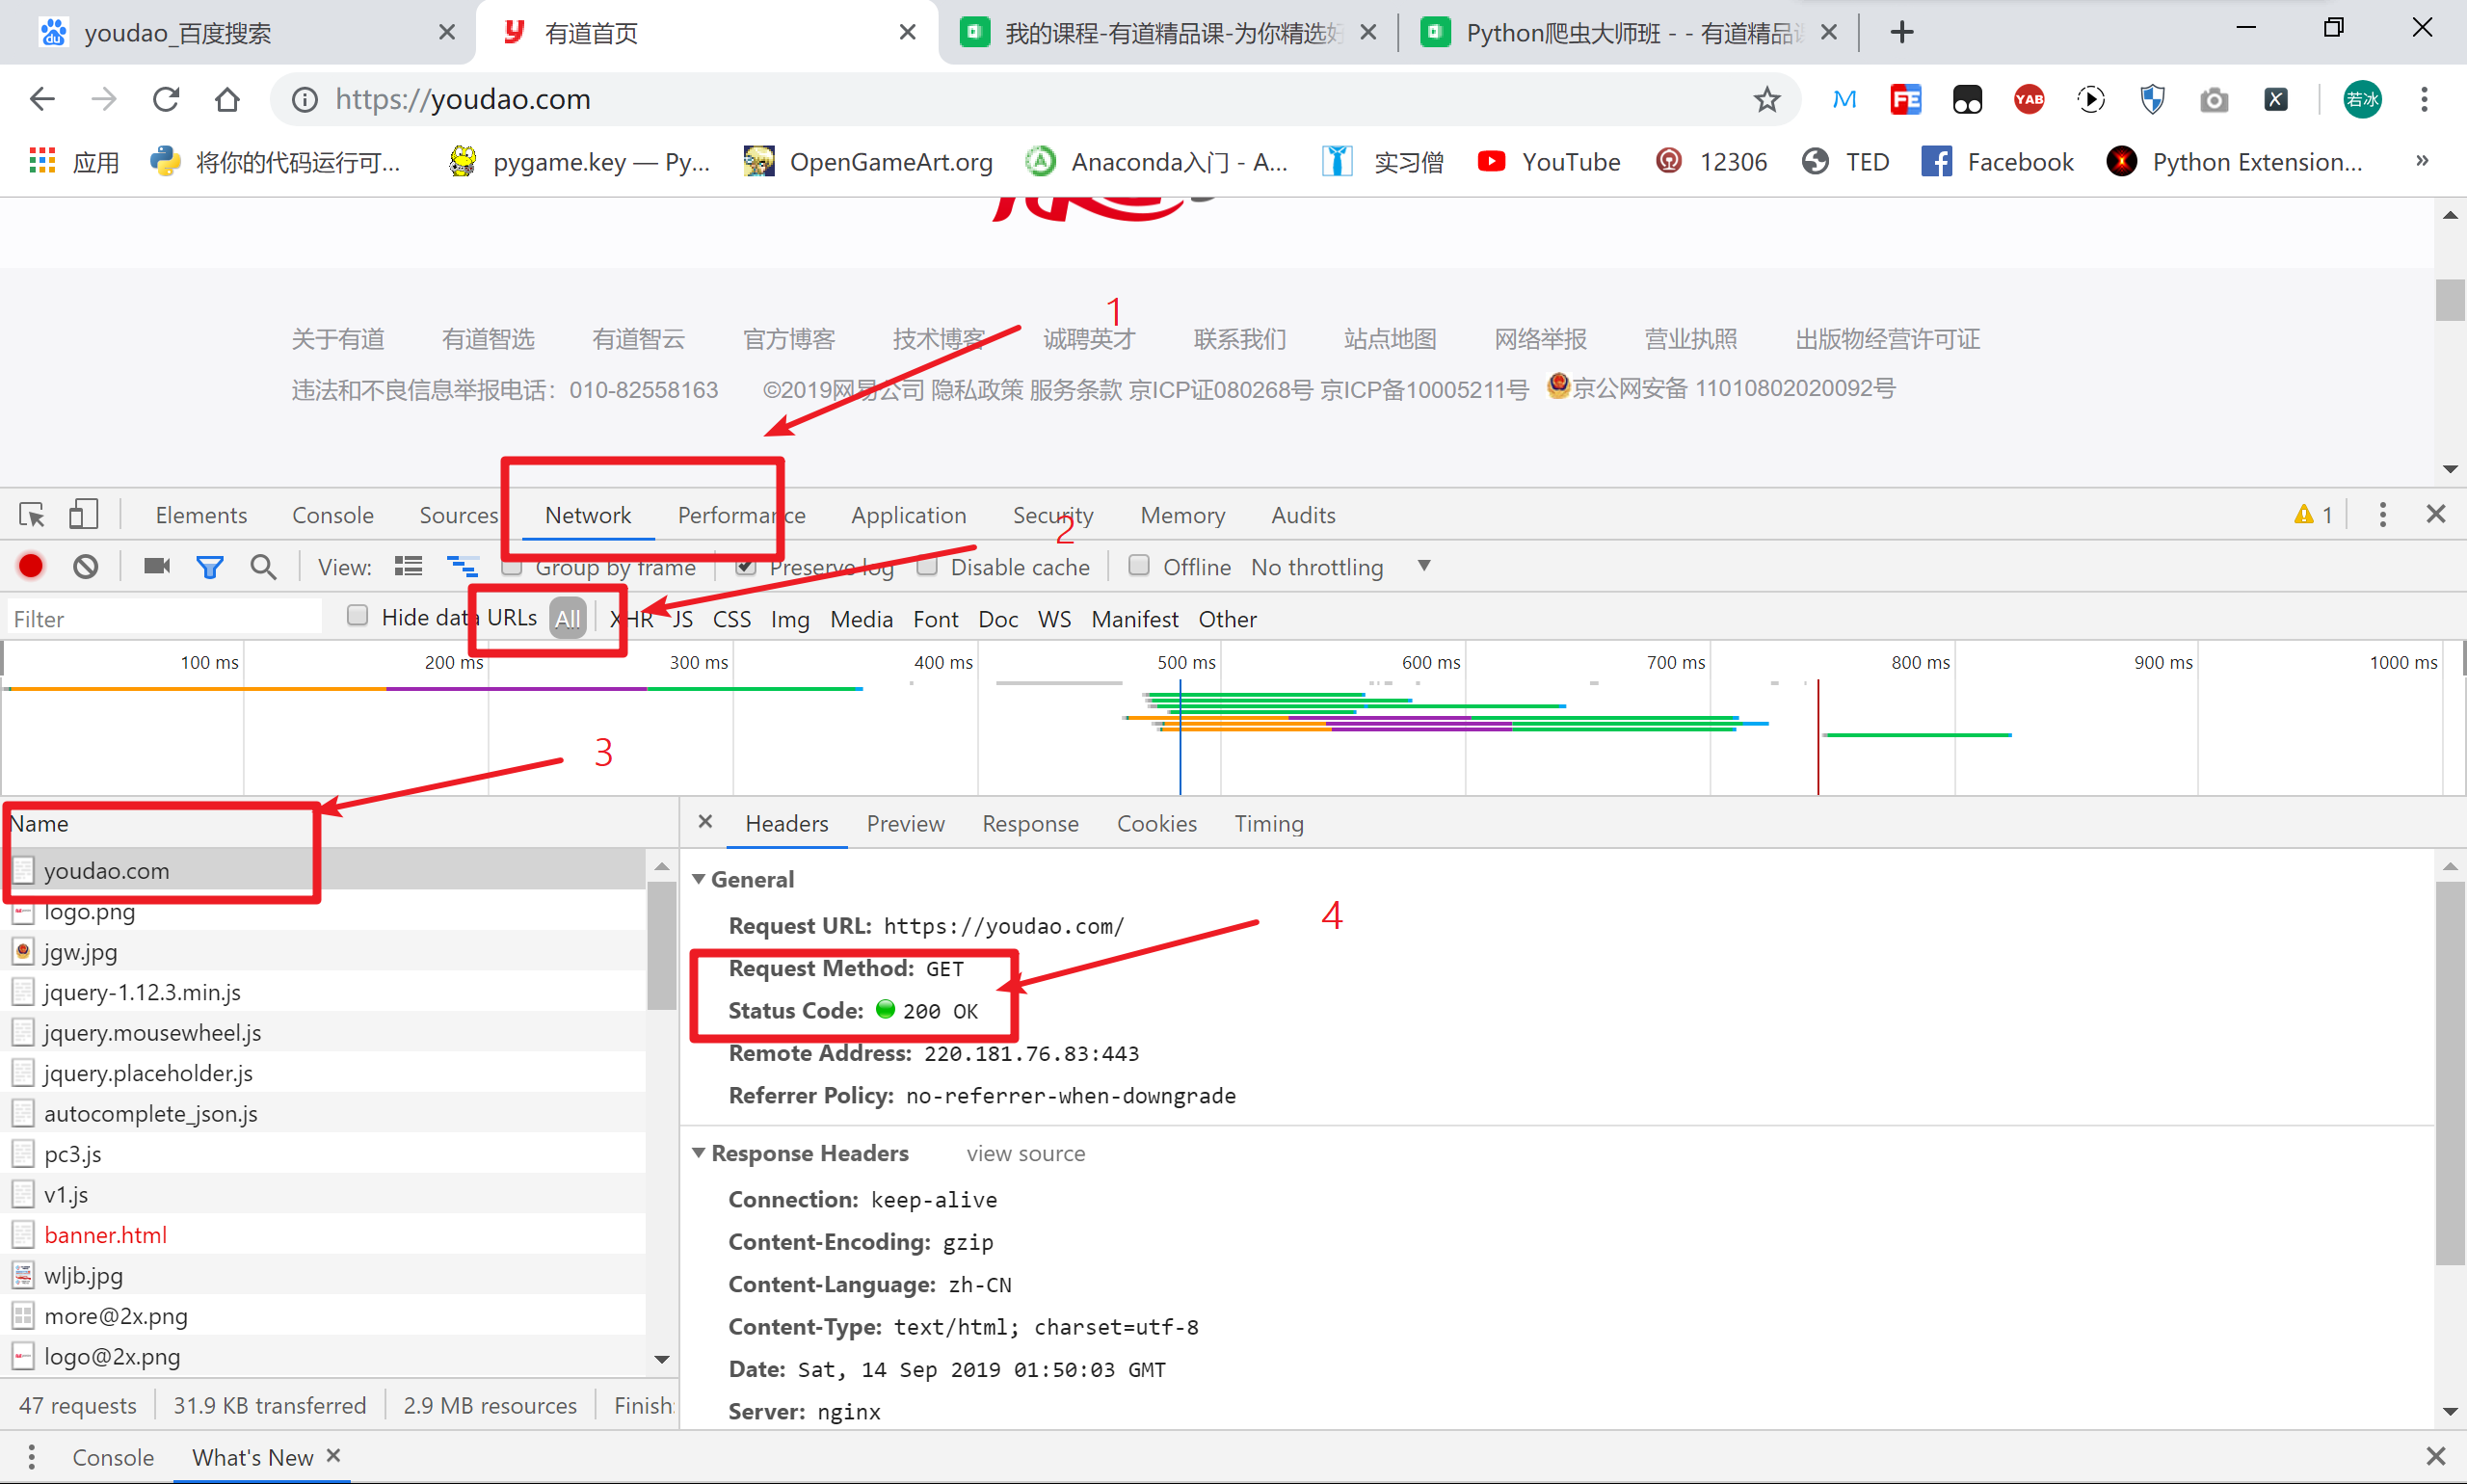The image size is (2467, 1484).
Task: Switch to the Timing tab
Action: pyautogui.click(x=1269, y=823)
